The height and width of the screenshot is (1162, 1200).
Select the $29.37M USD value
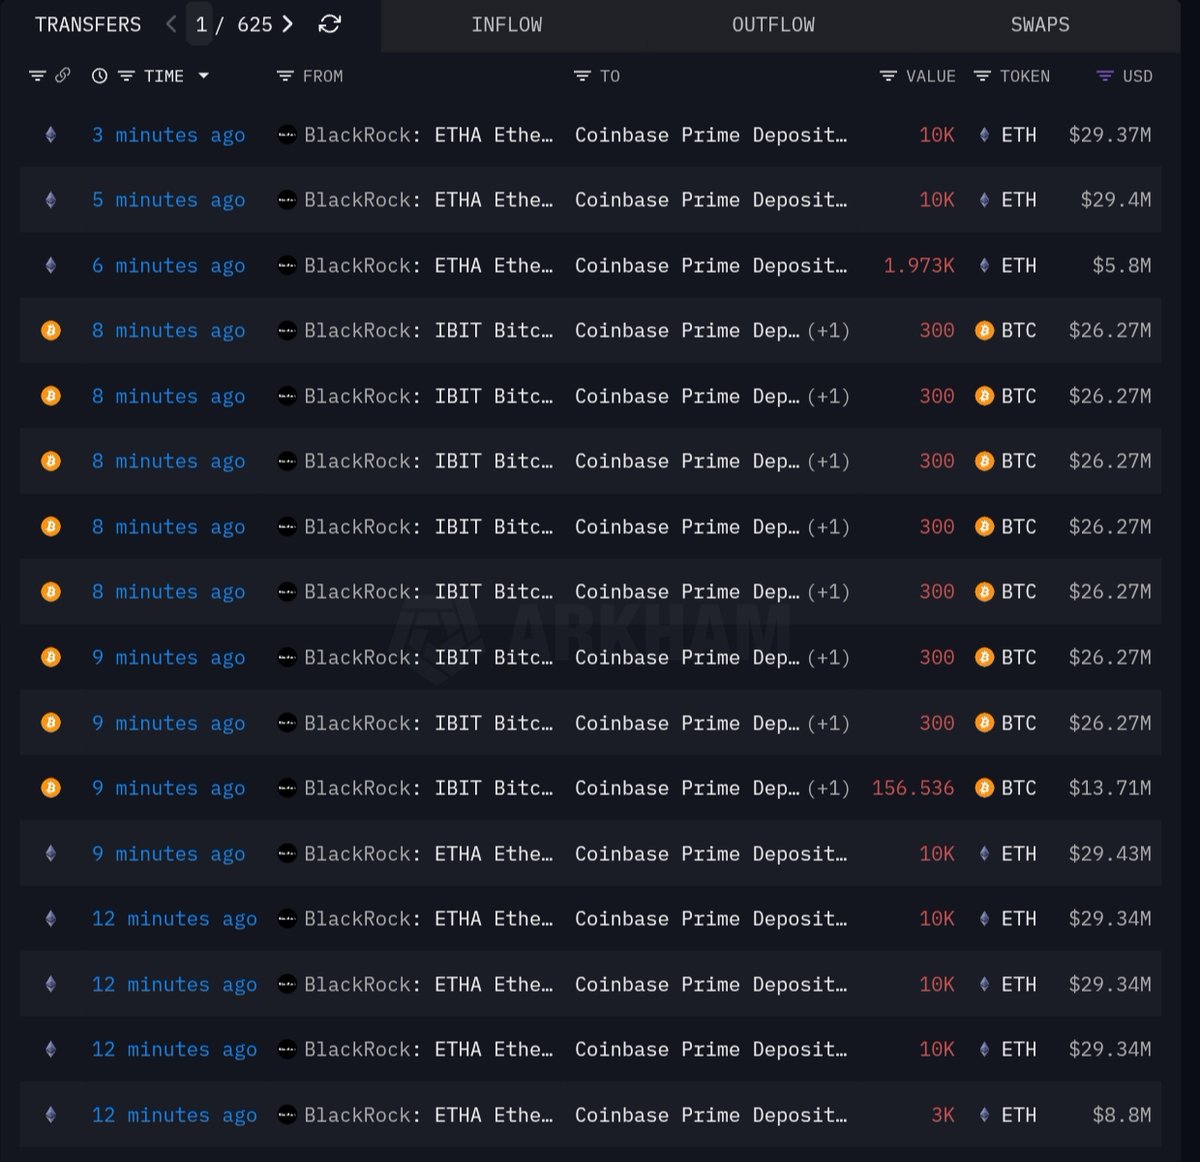1110,135
